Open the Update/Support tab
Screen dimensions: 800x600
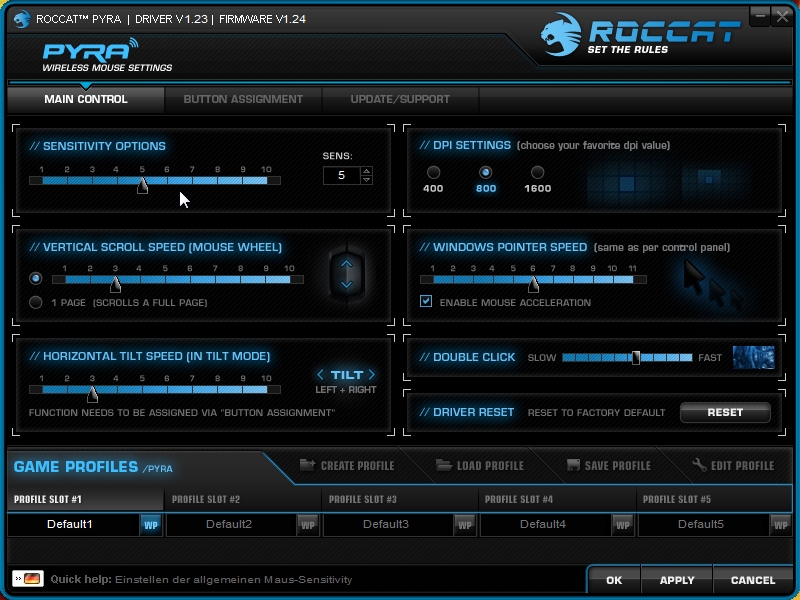400,99
